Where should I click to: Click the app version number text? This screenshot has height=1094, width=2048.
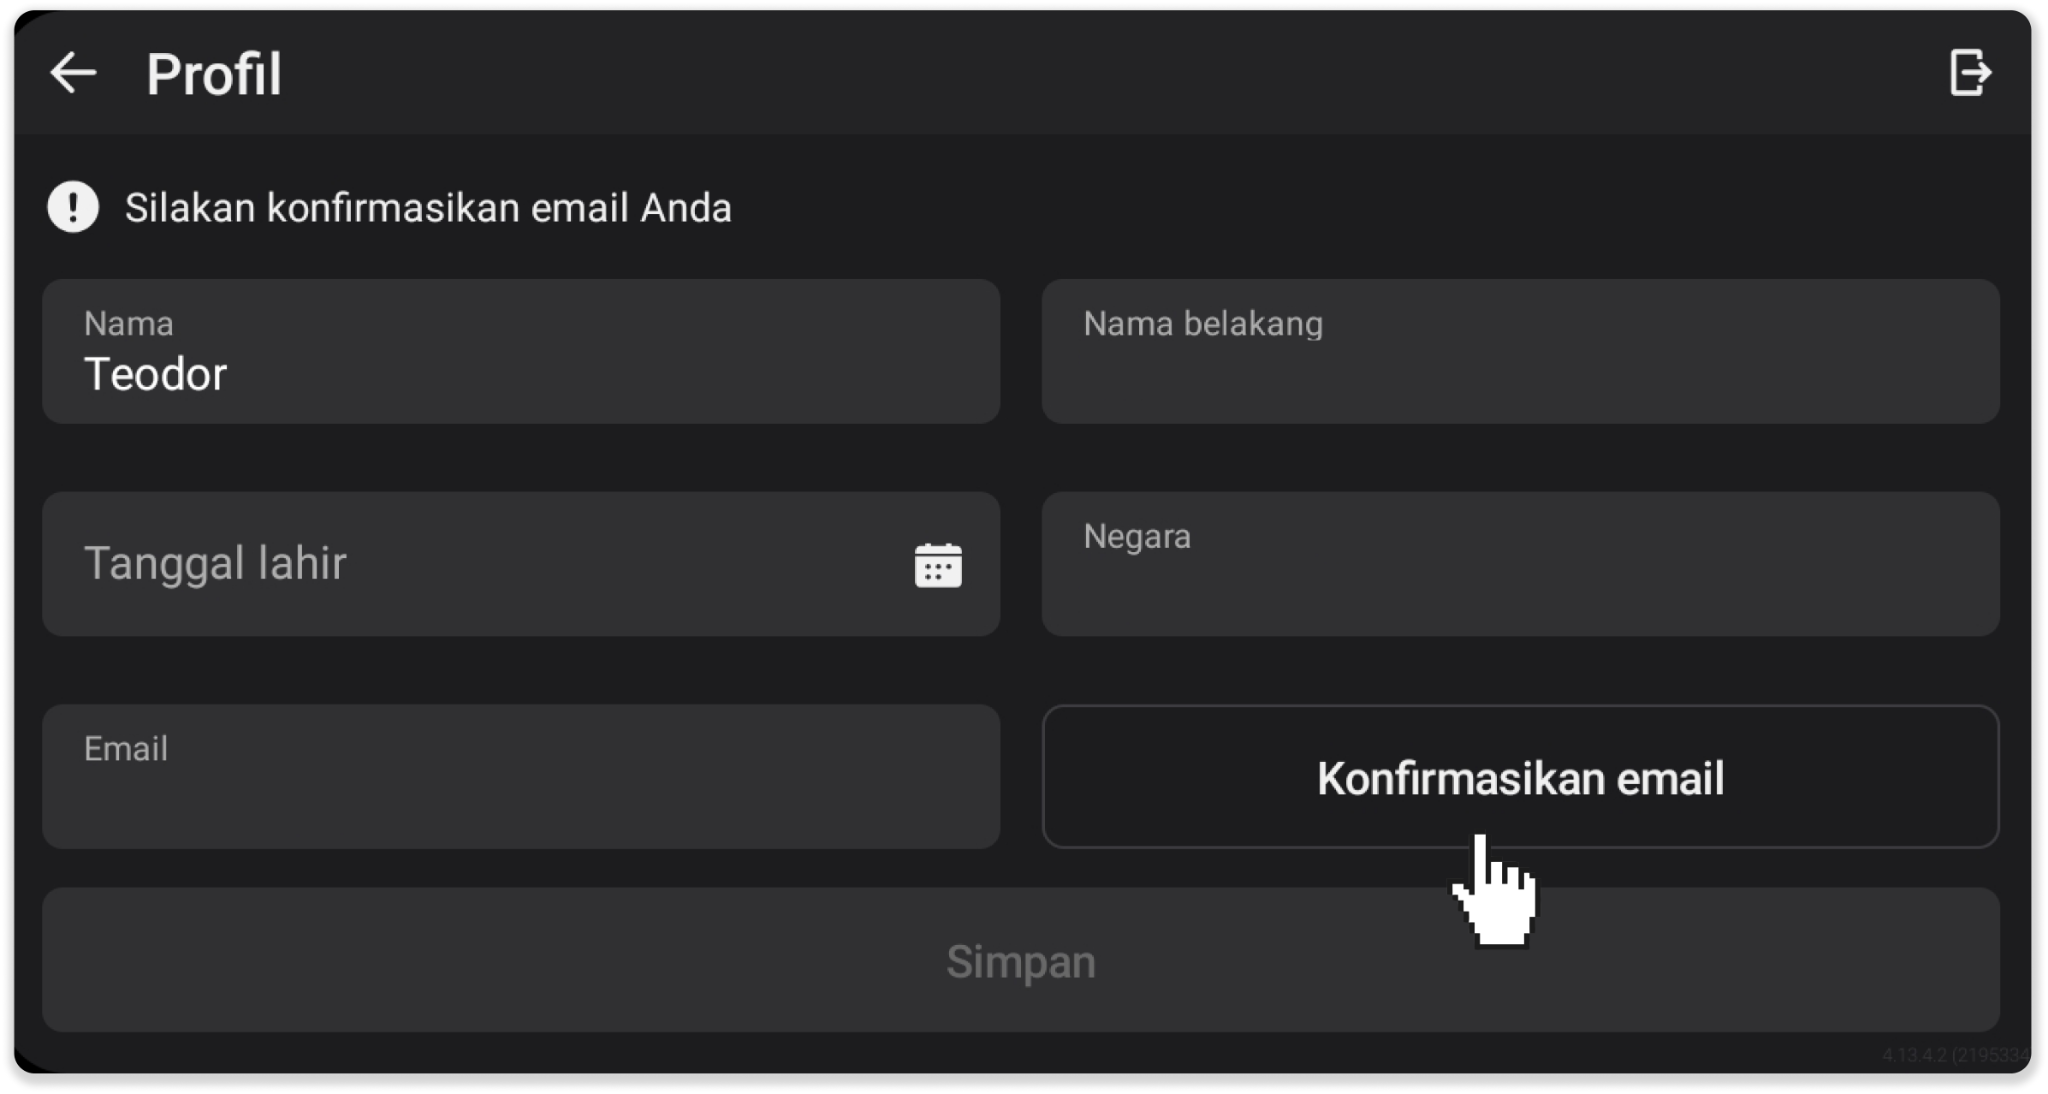coord(1955,1055)
